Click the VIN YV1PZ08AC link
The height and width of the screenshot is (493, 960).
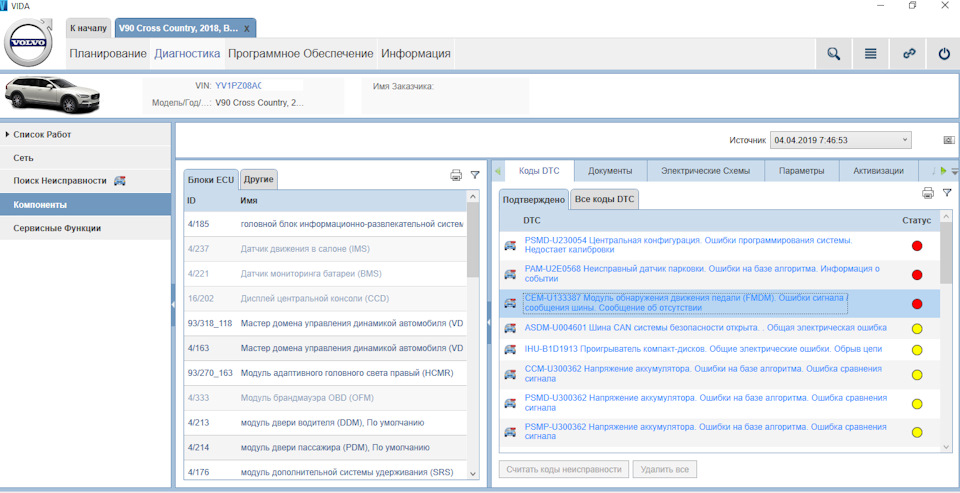(x=238, y=86)
